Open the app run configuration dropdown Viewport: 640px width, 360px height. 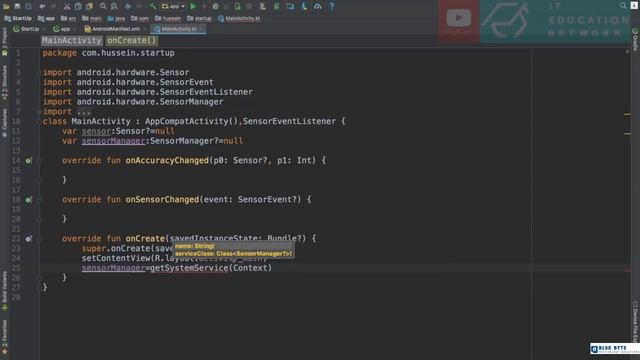173,7
